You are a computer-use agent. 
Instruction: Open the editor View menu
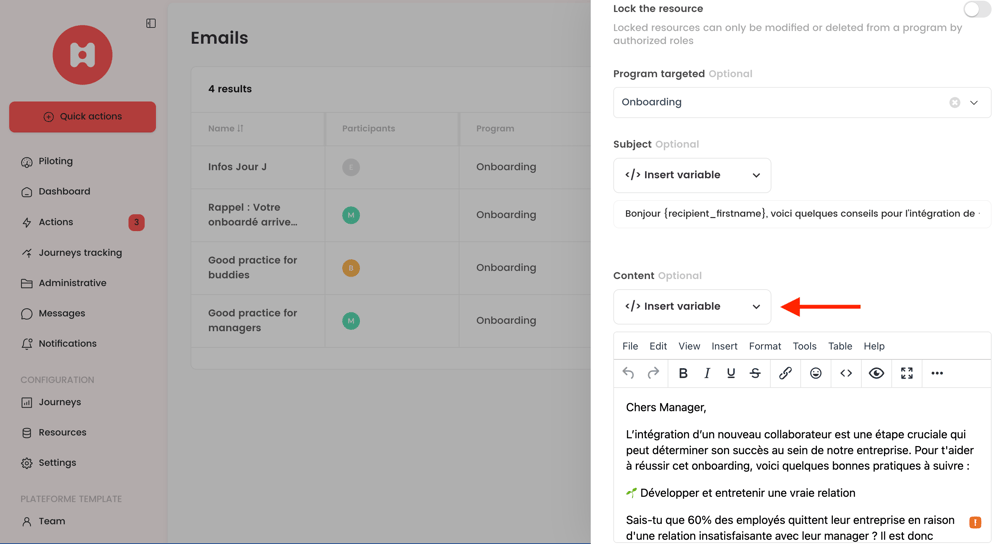click(x=689, y=346)
